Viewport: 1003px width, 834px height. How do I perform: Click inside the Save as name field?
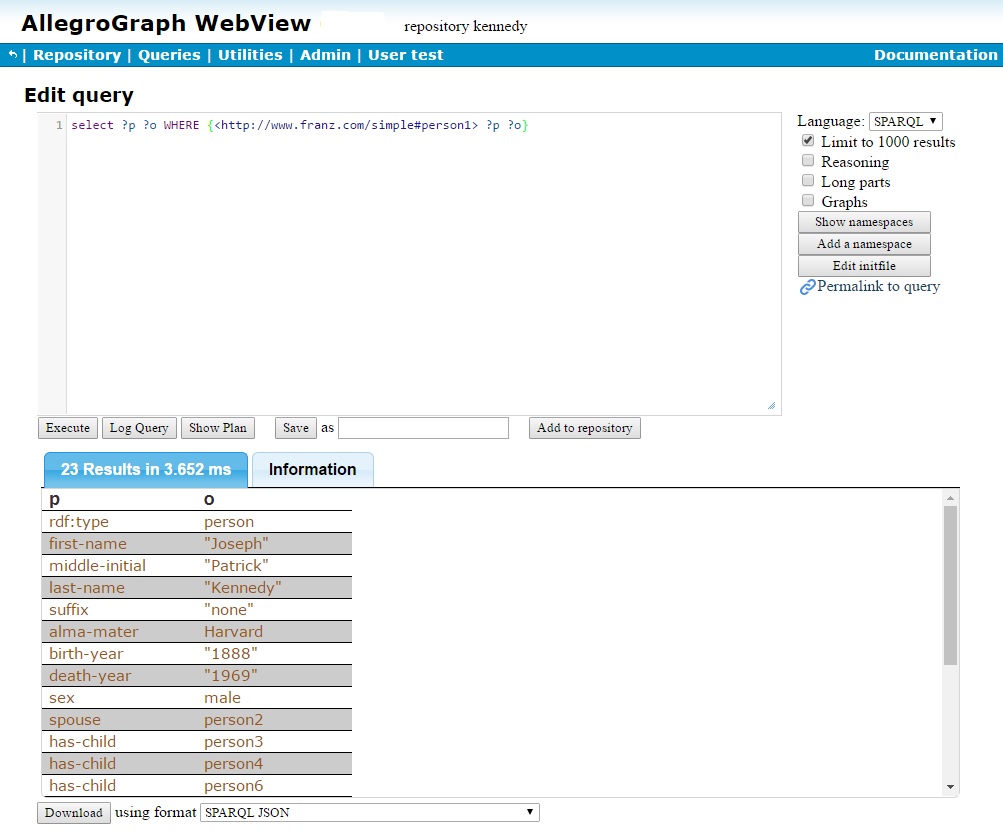[x=422, y=427]
